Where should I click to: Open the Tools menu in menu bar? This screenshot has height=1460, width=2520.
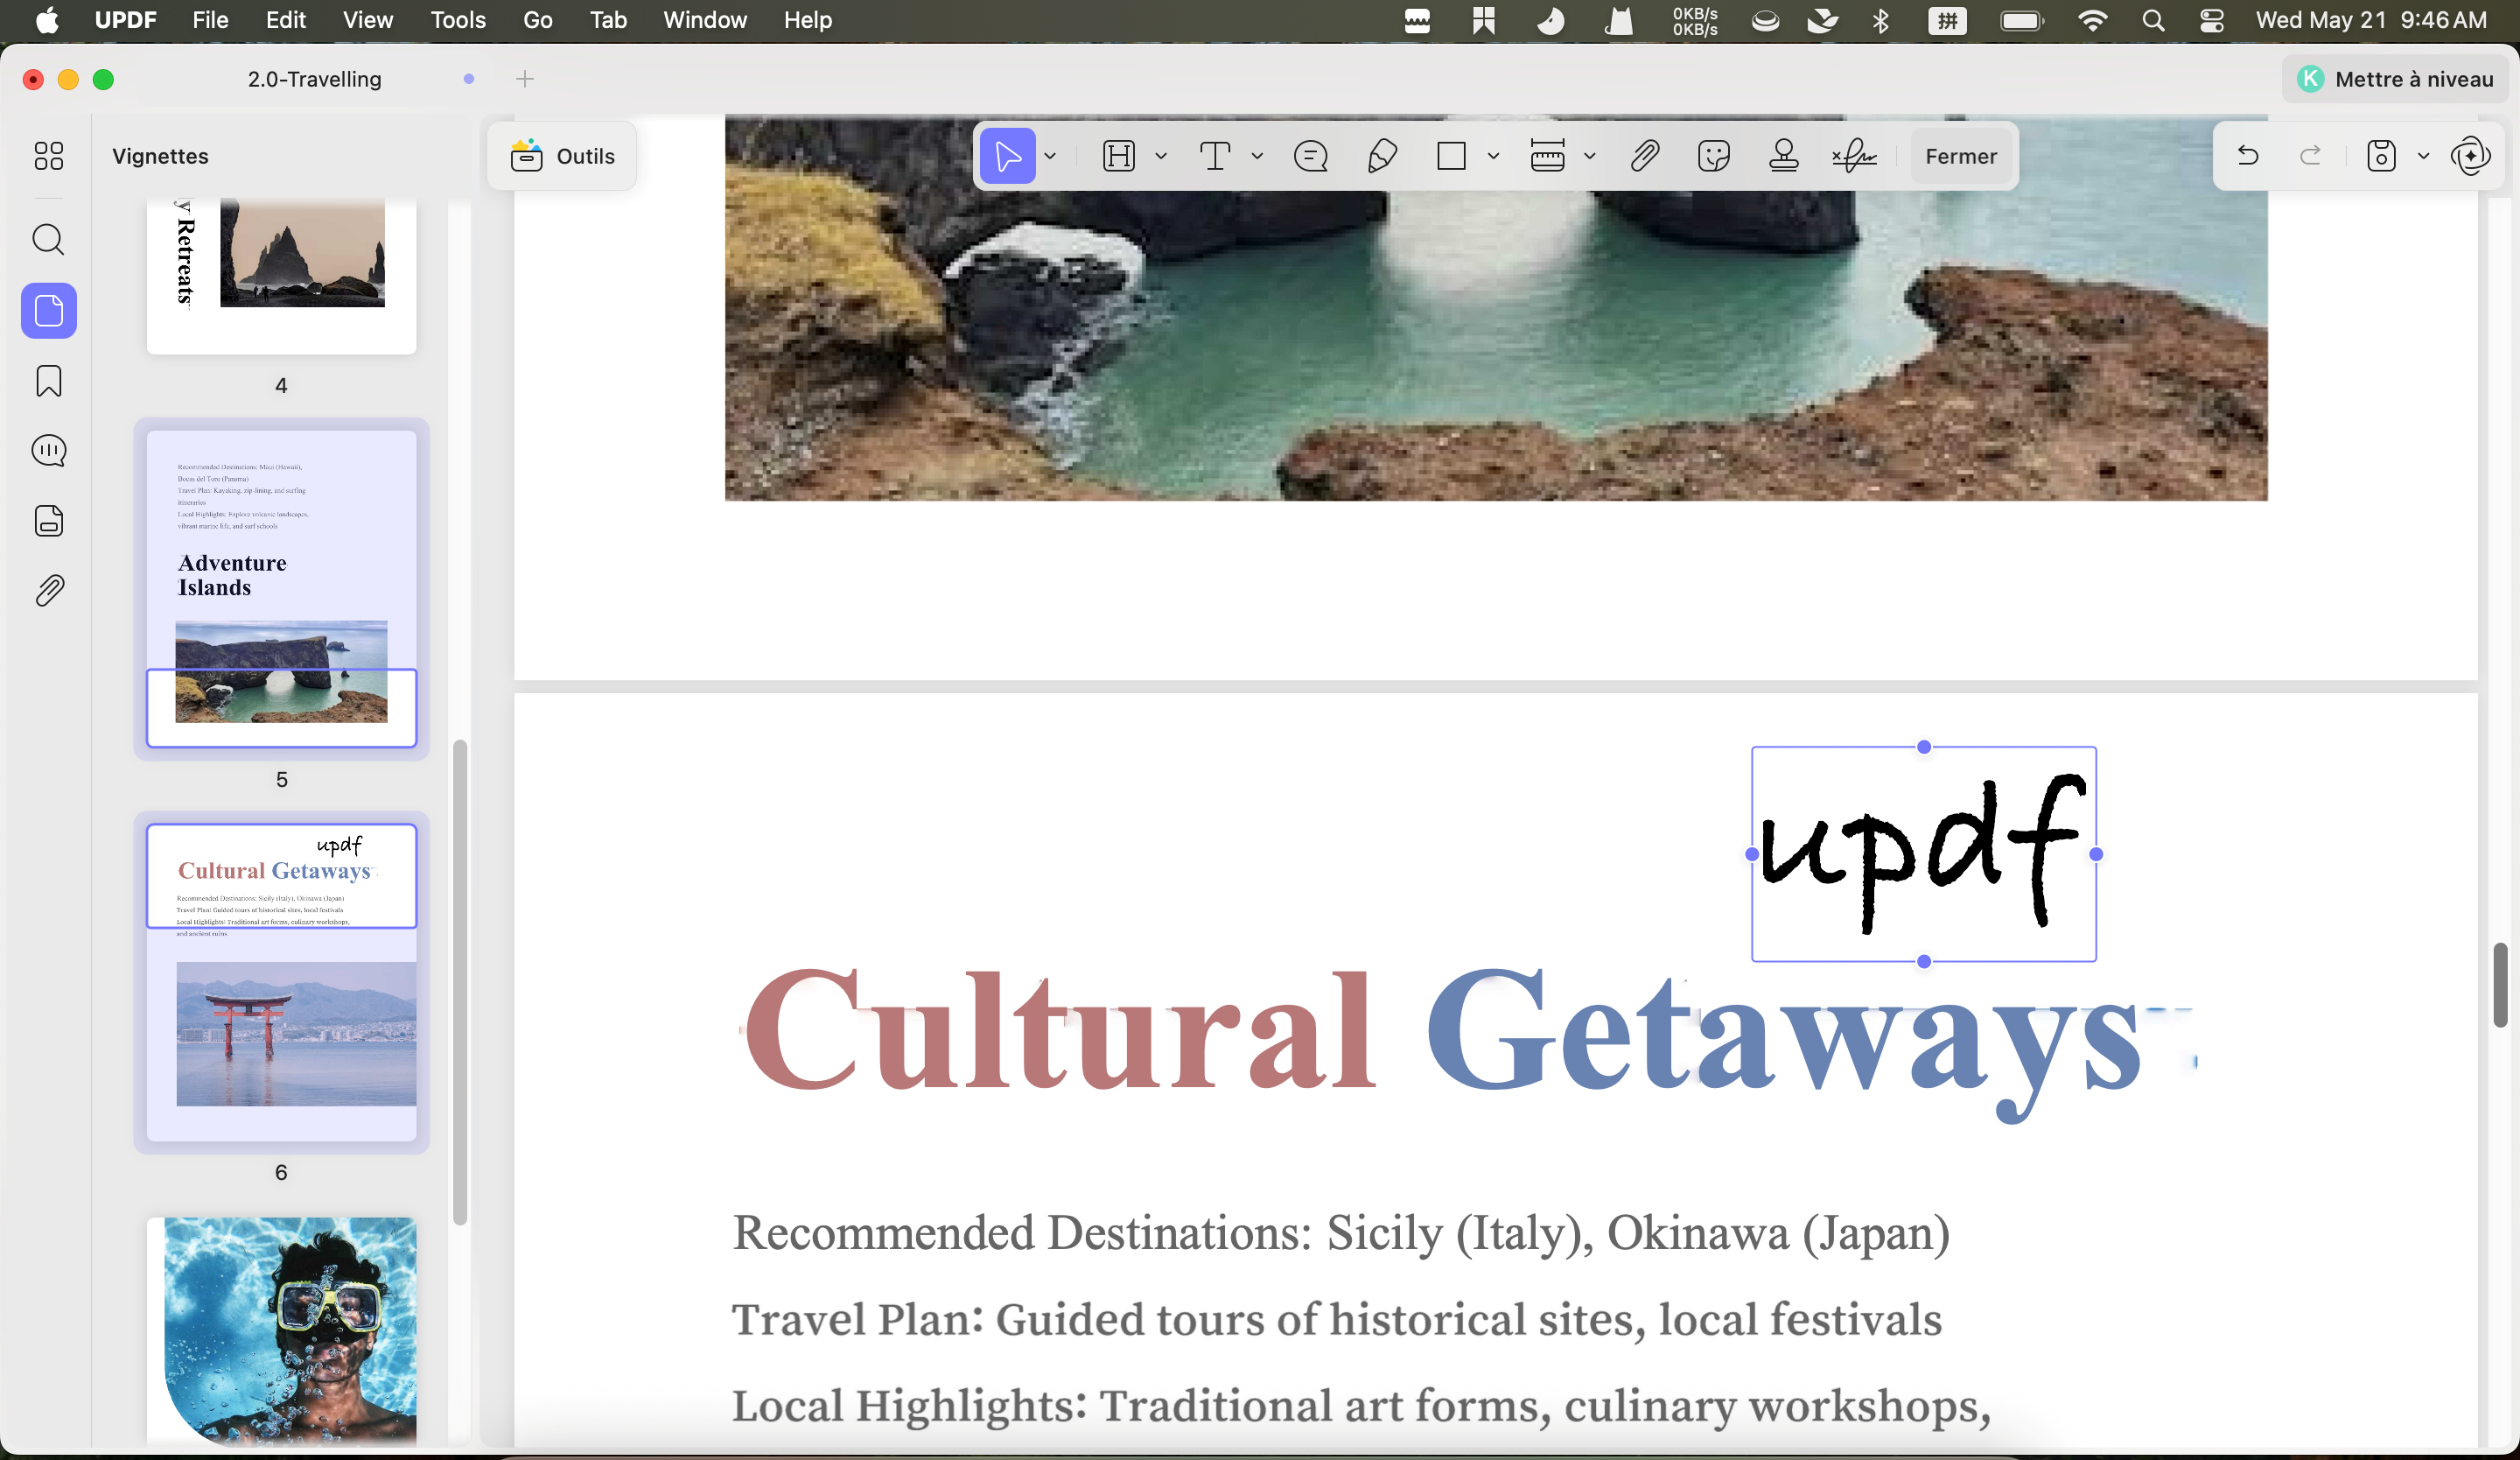(x=458, y=20)
